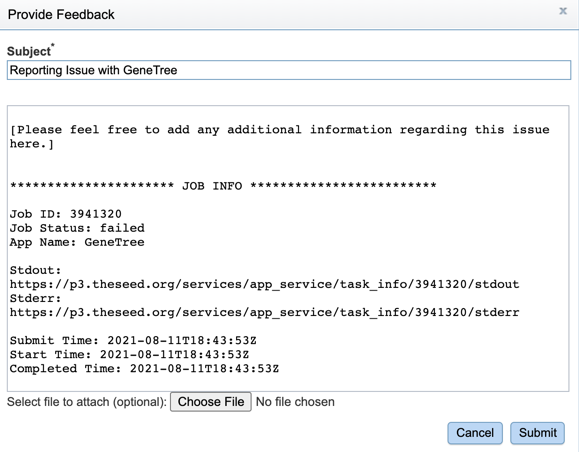
Task: Click the 'Provide Feedback' dialog title
Action: click(61, 15)
